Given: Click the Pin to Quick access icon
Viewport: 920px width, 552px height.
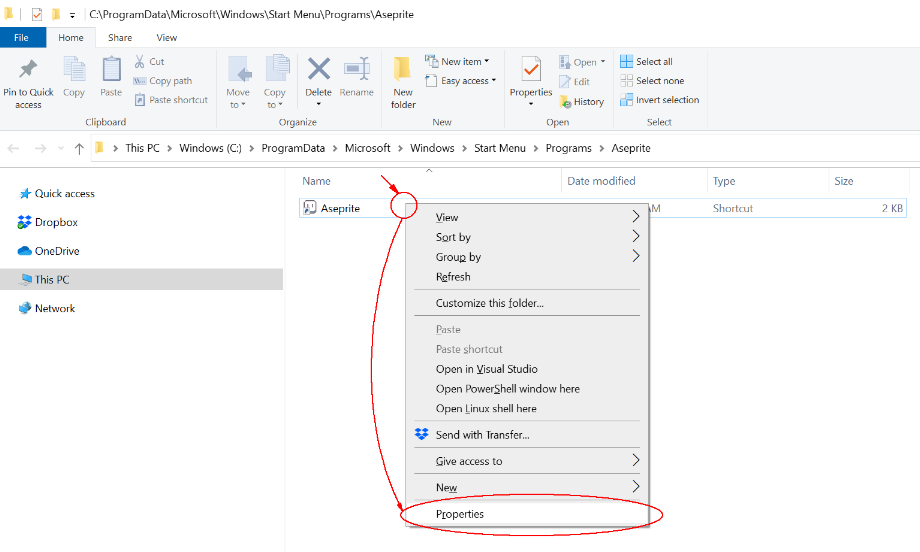Looking at the screenshot, I should point(28,70).
